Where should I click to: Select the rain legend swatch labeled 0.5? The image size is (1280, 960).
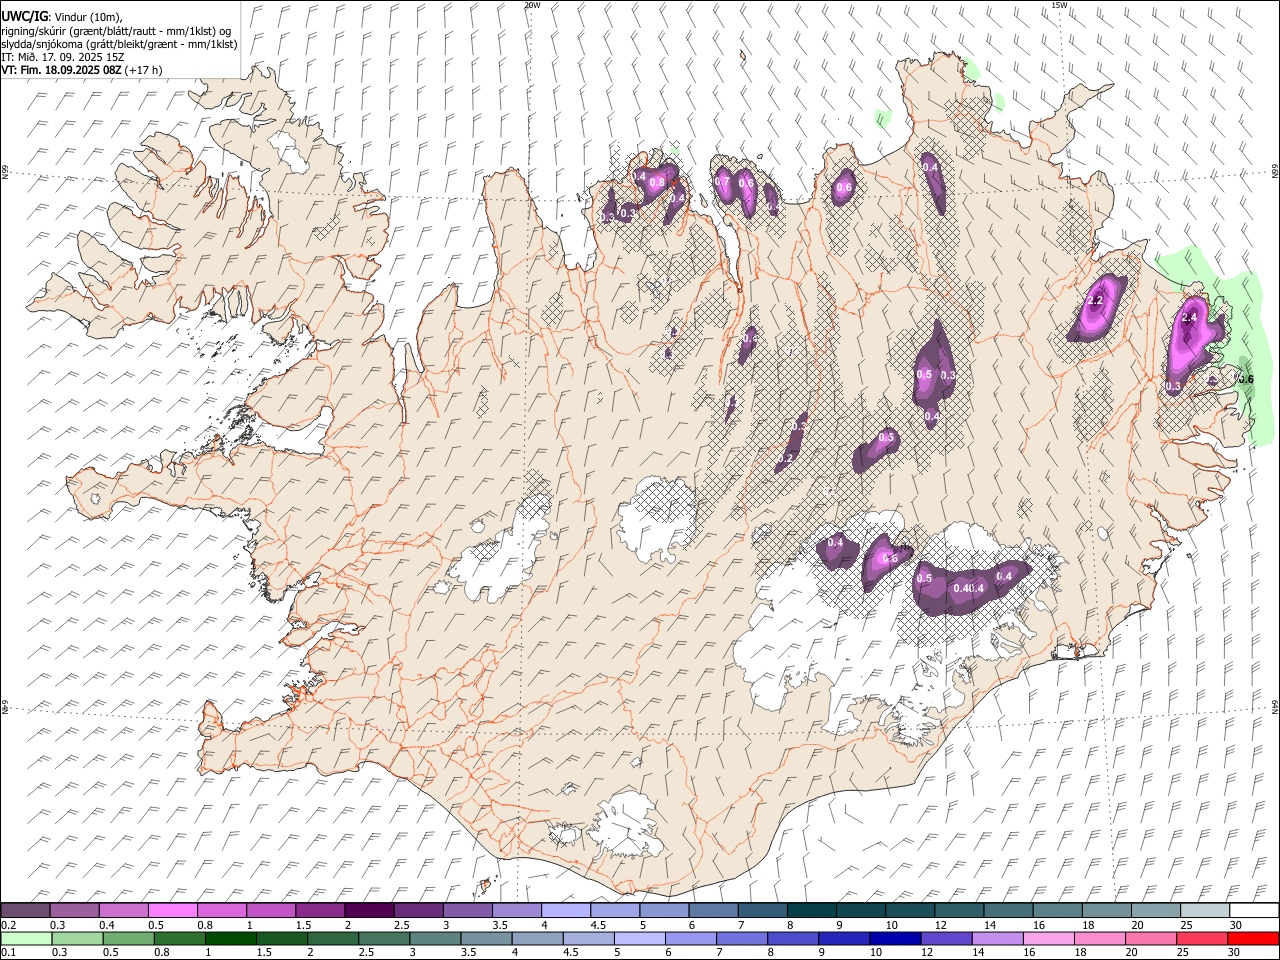(128, 939)
